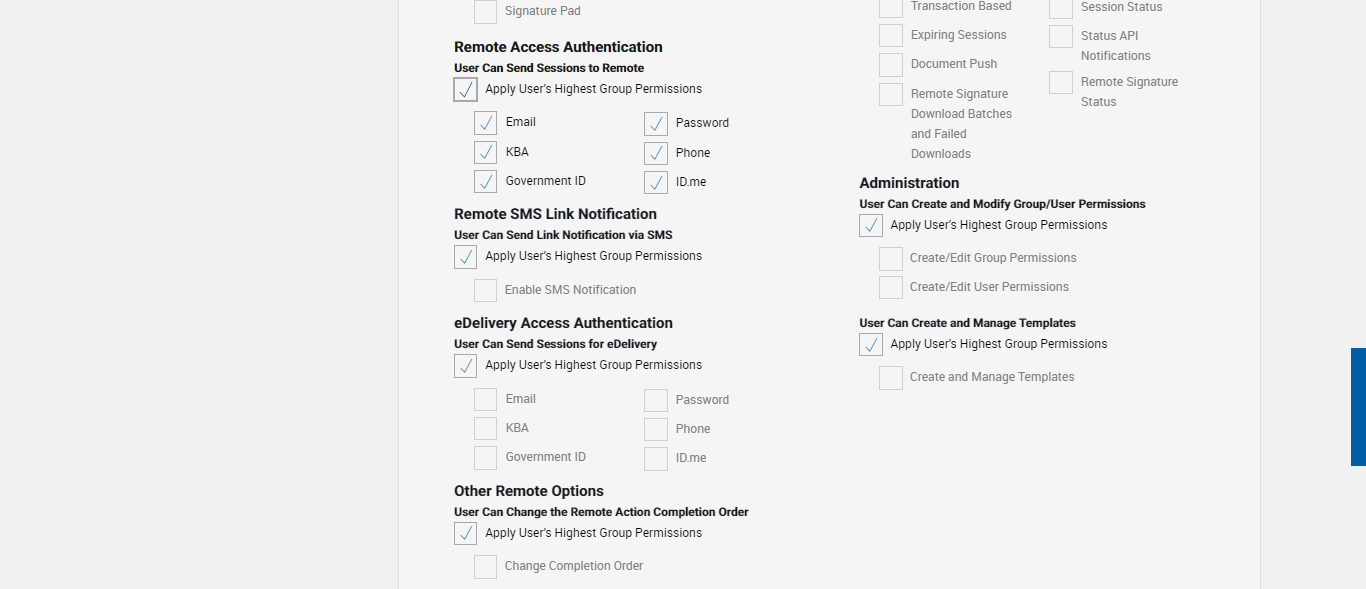Screen dimensions: 1366x589
Task: Check Create/Edit User Permissions
Action: pyautogui.click(x=891, y=288)
